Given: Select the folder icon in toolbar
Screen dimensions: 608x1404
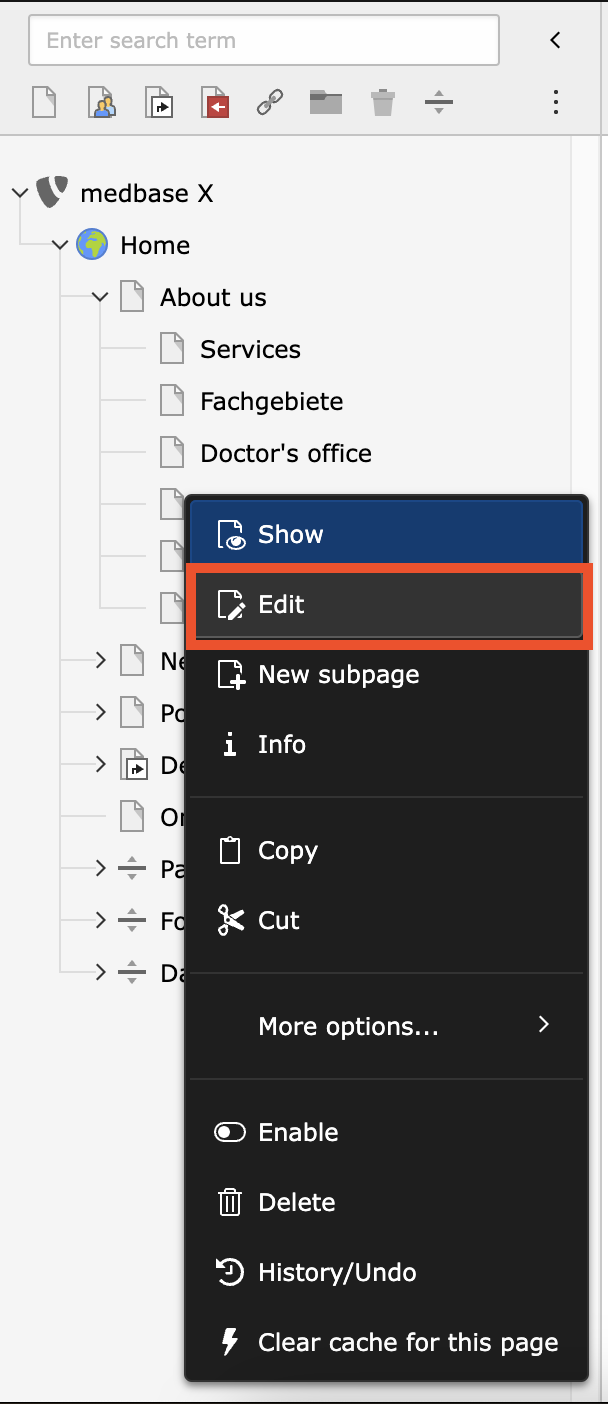Looking at the screenshot, I should 326,102.
